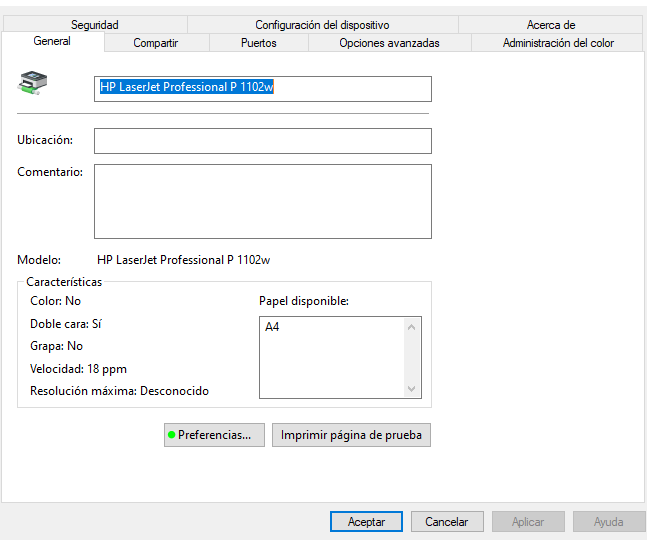The width and height of the screenshot is (647, 540).
Task: Click the 'Doble cara: Sí' text
Action: pyautogui.click(x=66, y=324)
